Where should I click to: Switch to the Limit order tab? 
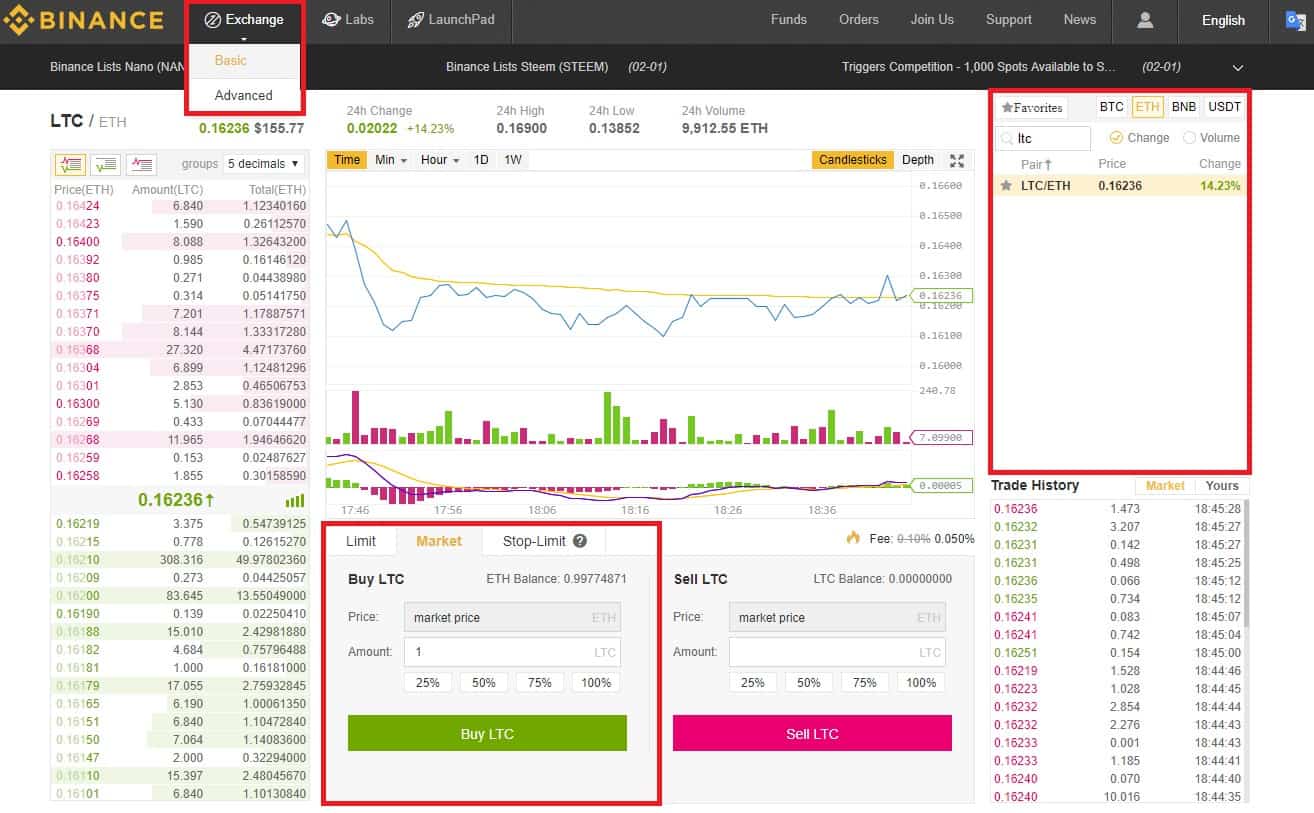361,541
